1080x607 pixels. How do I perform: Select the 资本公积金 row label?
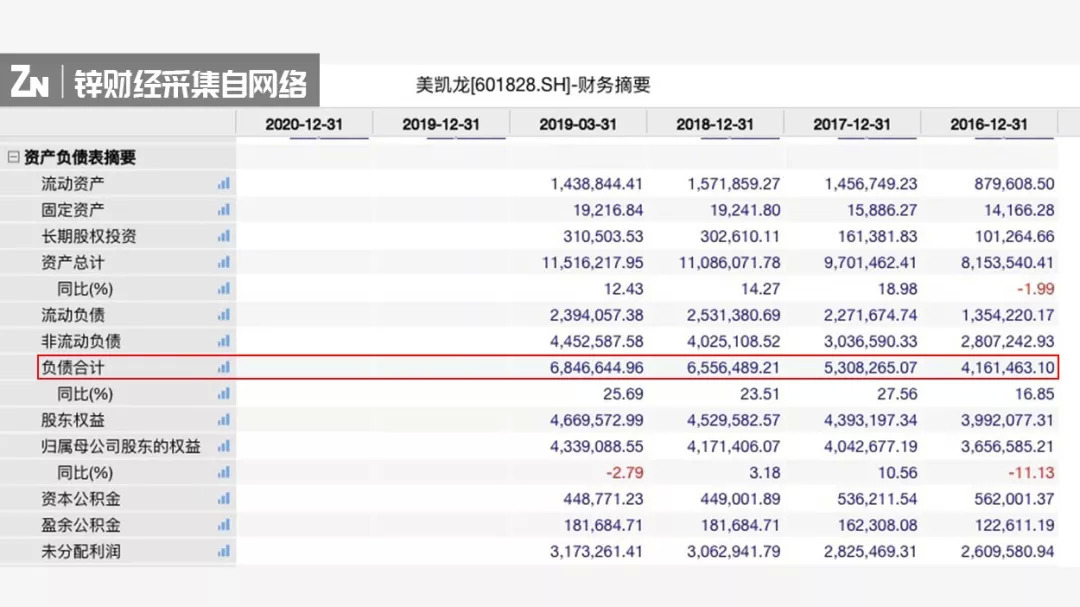[x=81, y=498]
